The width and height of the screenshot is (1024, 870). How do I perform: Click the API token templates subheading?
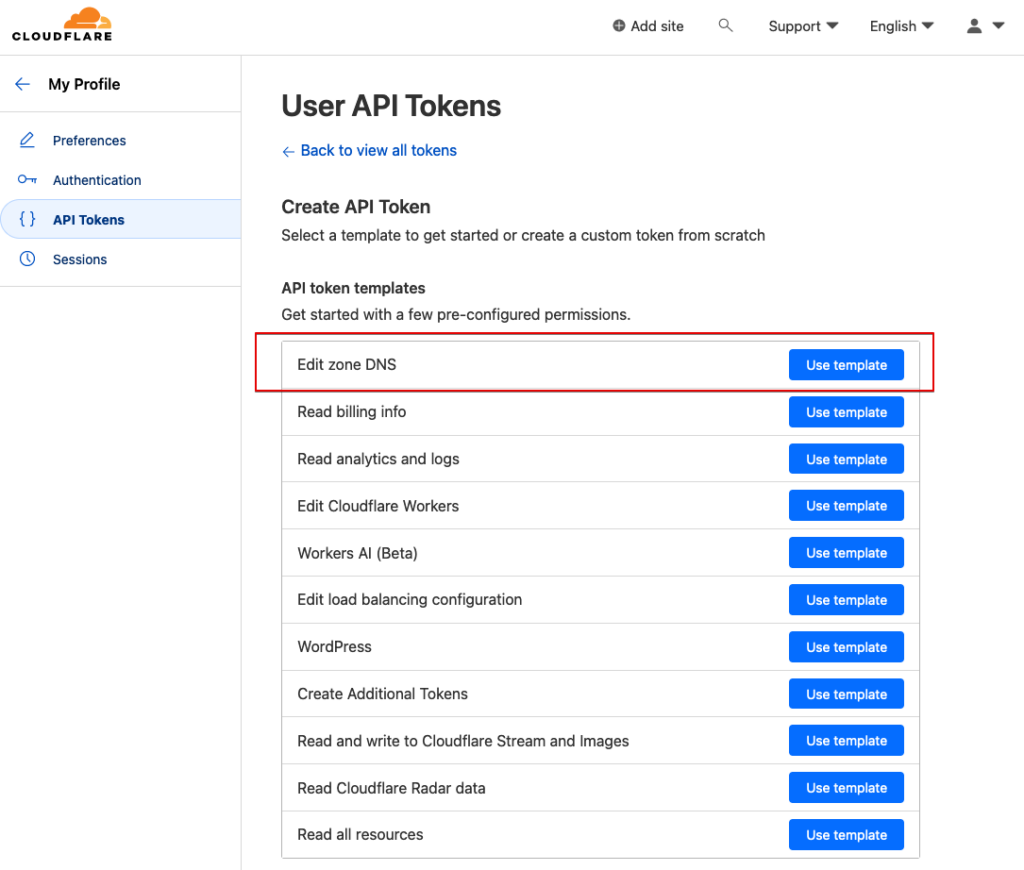[x=353, y=288]
